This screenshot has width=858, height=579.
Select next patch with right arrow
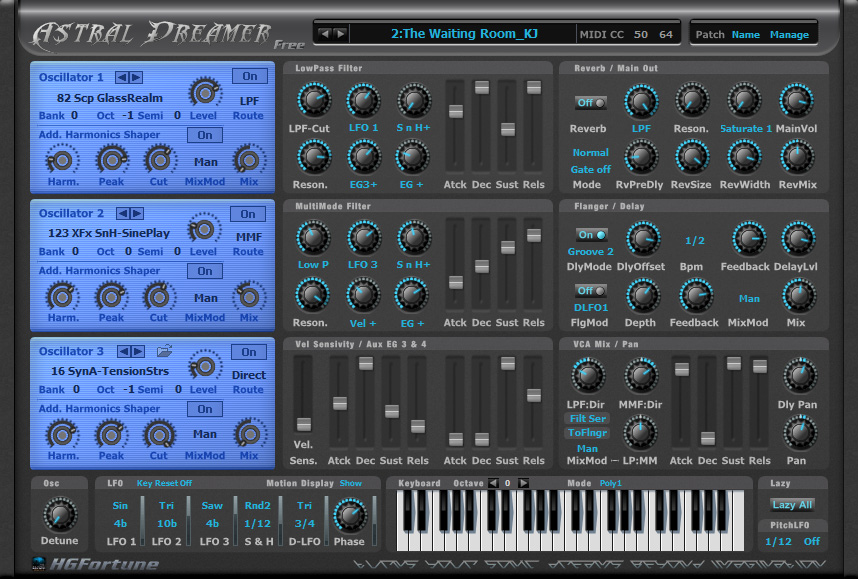340,34
